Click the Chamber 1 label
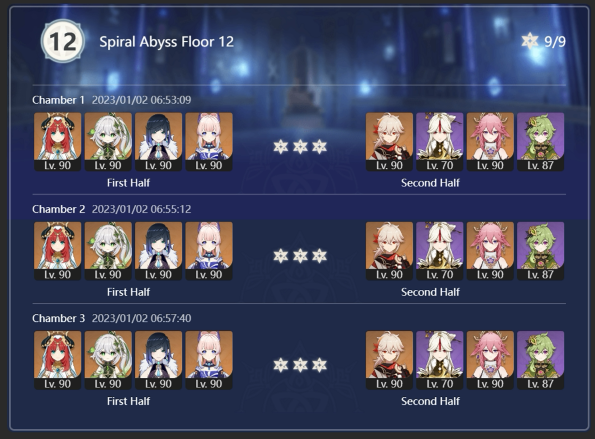595x439 pixels. 58,100
